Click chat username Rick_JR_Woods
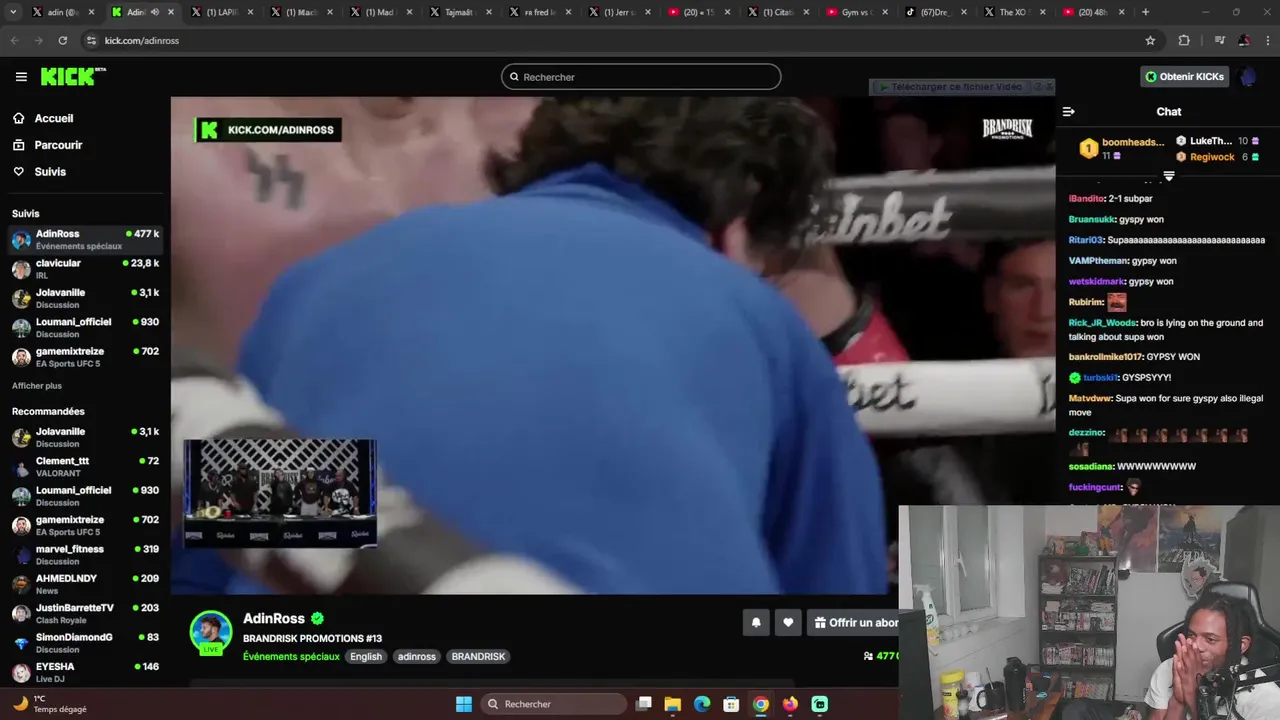 click(1102, 323)
